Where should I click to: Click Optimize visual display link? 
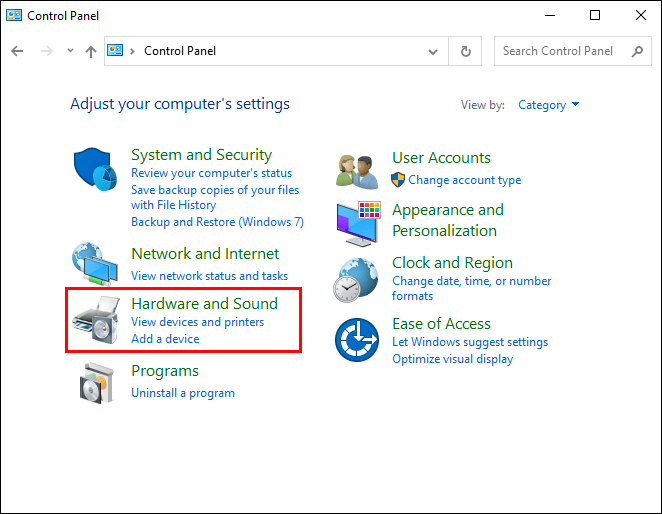point(452,358)
